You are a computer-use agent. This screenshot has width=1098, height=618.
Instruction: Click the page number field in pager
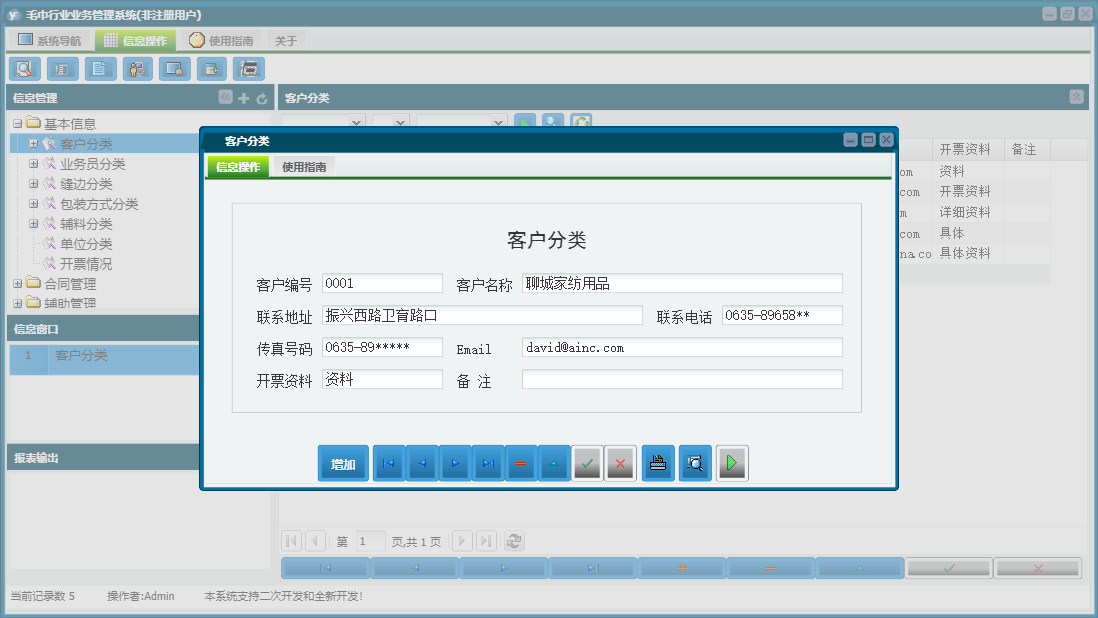click(370, 541)
